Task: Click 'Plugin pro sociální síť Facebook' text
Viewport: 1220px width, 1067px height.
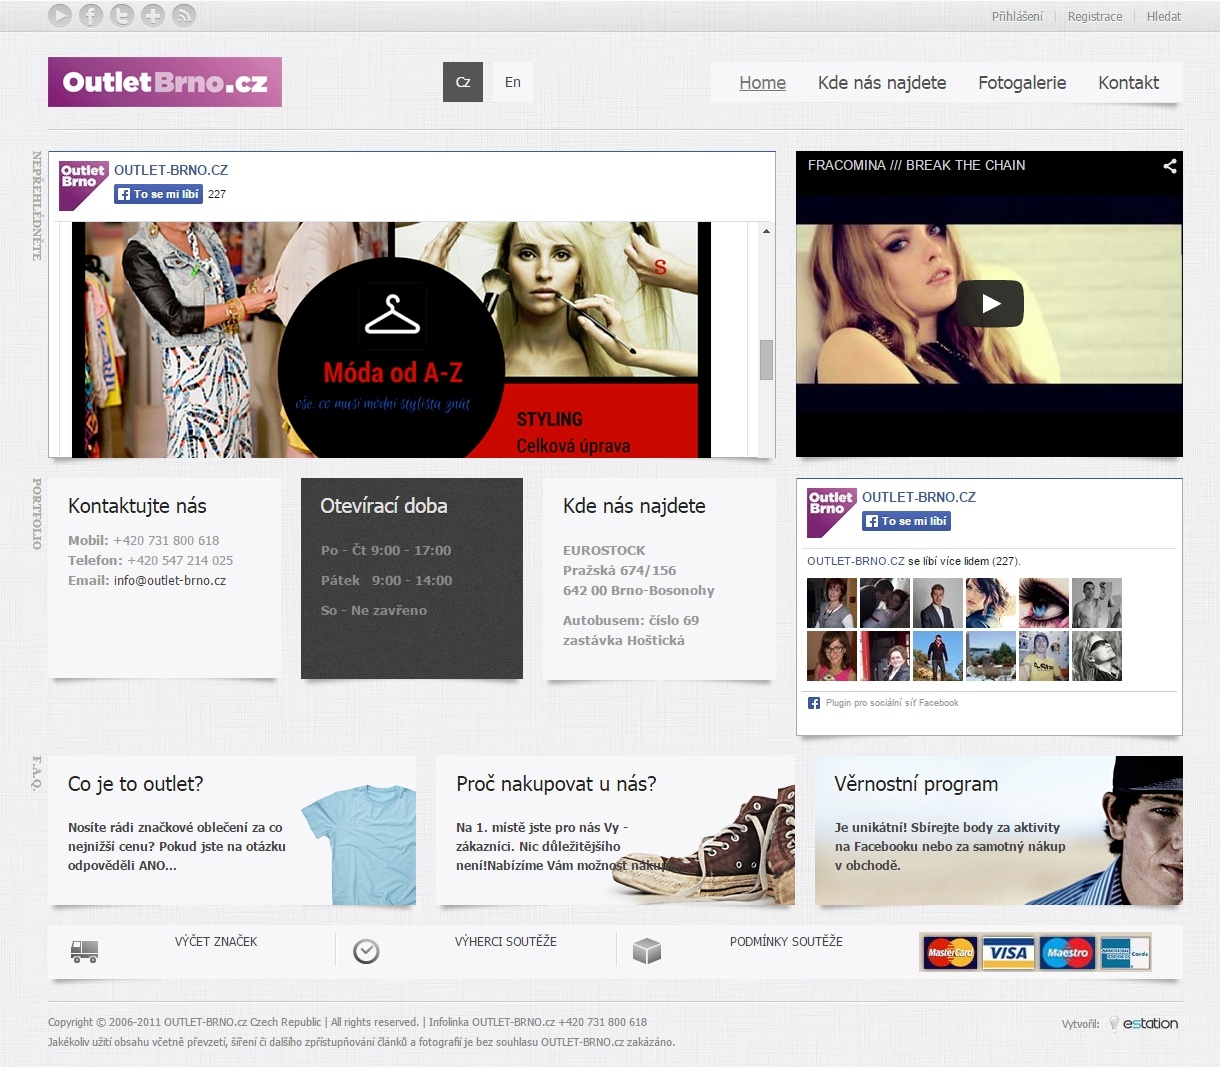Action: click(892, 703)
